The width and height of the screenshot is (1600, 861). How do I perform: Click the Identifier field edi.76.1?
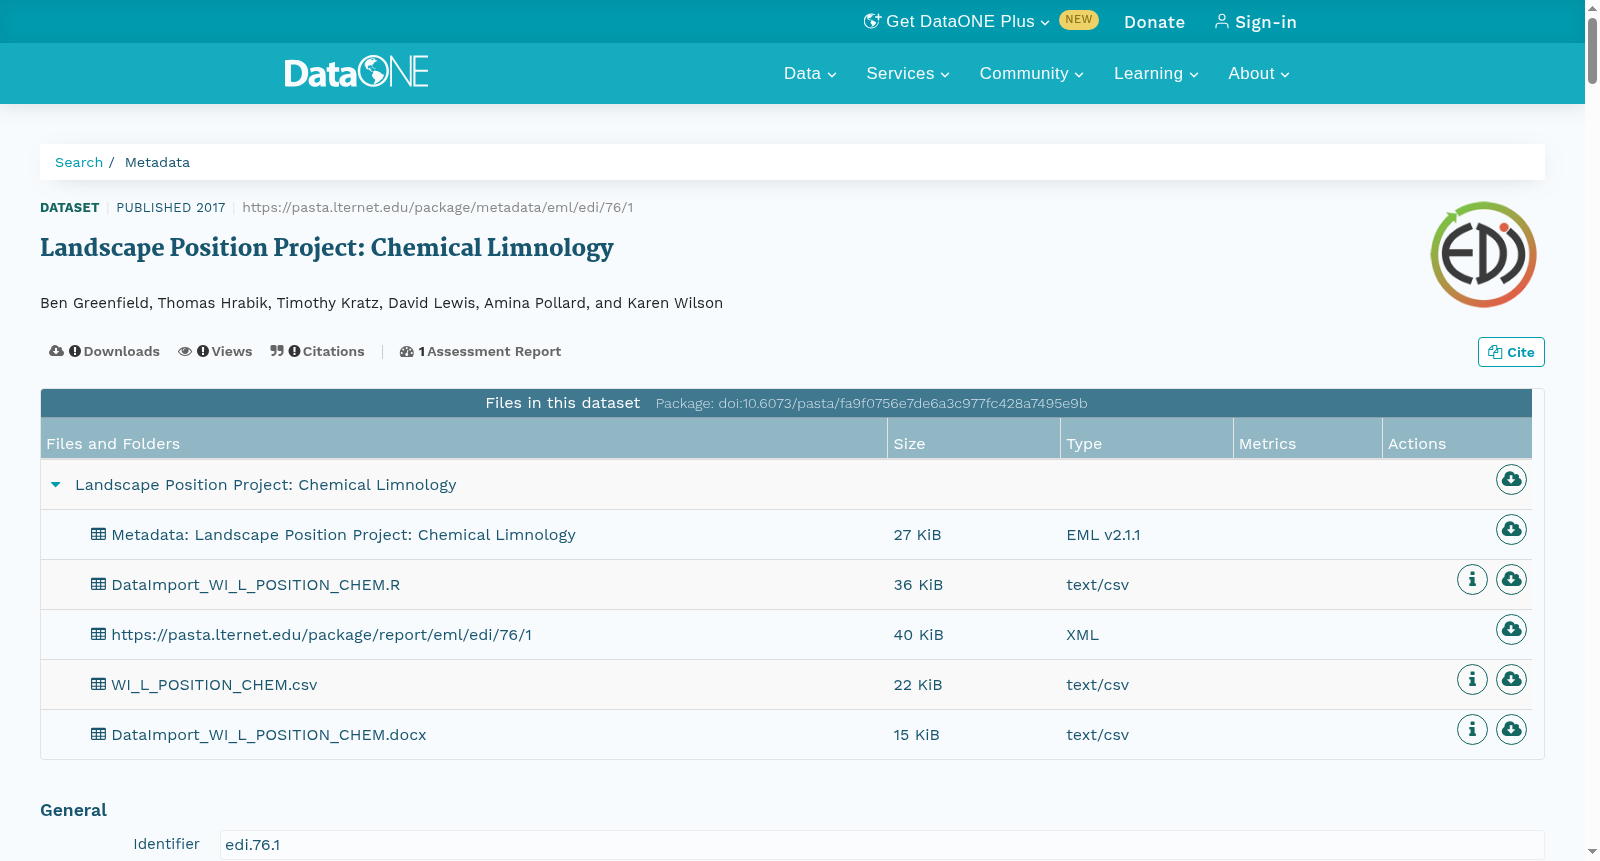882,845
